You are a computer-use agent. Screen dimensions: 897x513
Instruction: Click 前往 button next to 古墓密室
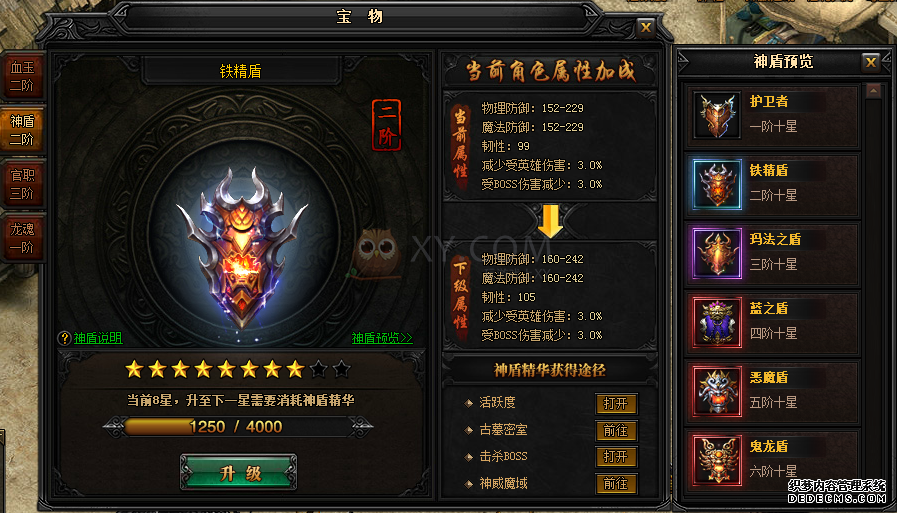tap(616, 430)
